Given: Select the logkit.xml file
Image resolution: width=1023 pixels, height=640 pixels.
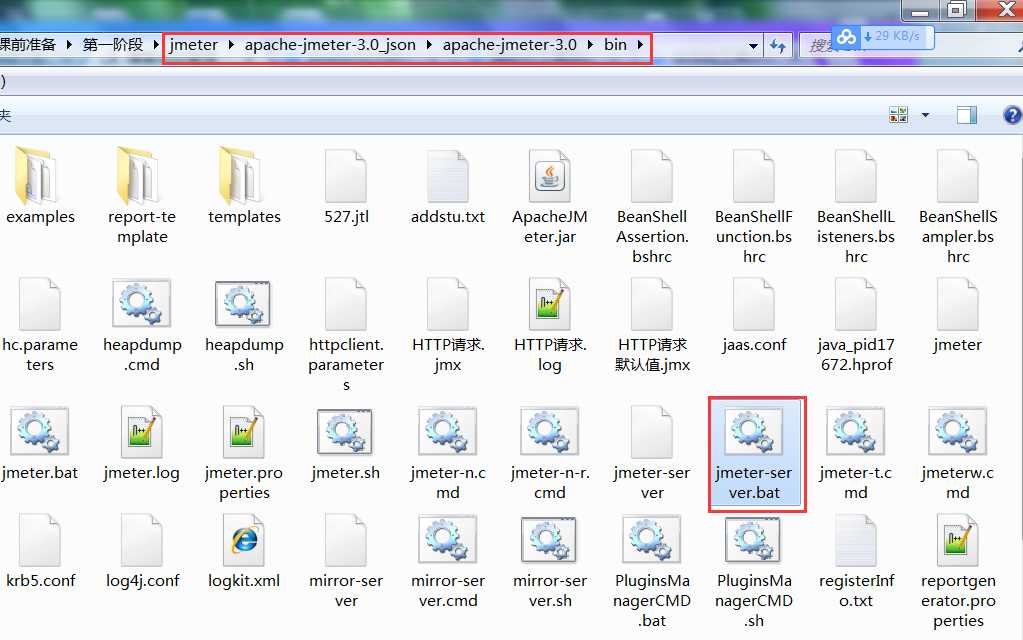Looking at the screenshot, I should point(244,551).
